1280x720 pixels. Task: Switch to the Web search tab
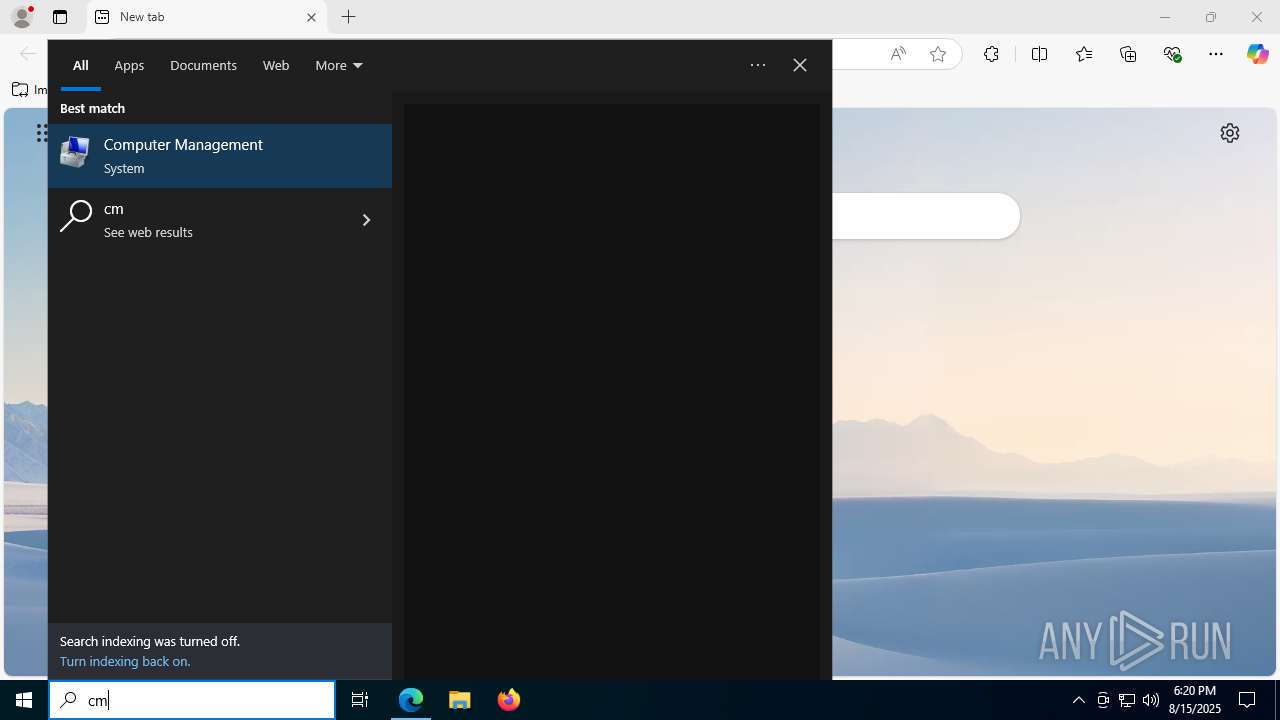pyautogui.click(x=276, y=65)
